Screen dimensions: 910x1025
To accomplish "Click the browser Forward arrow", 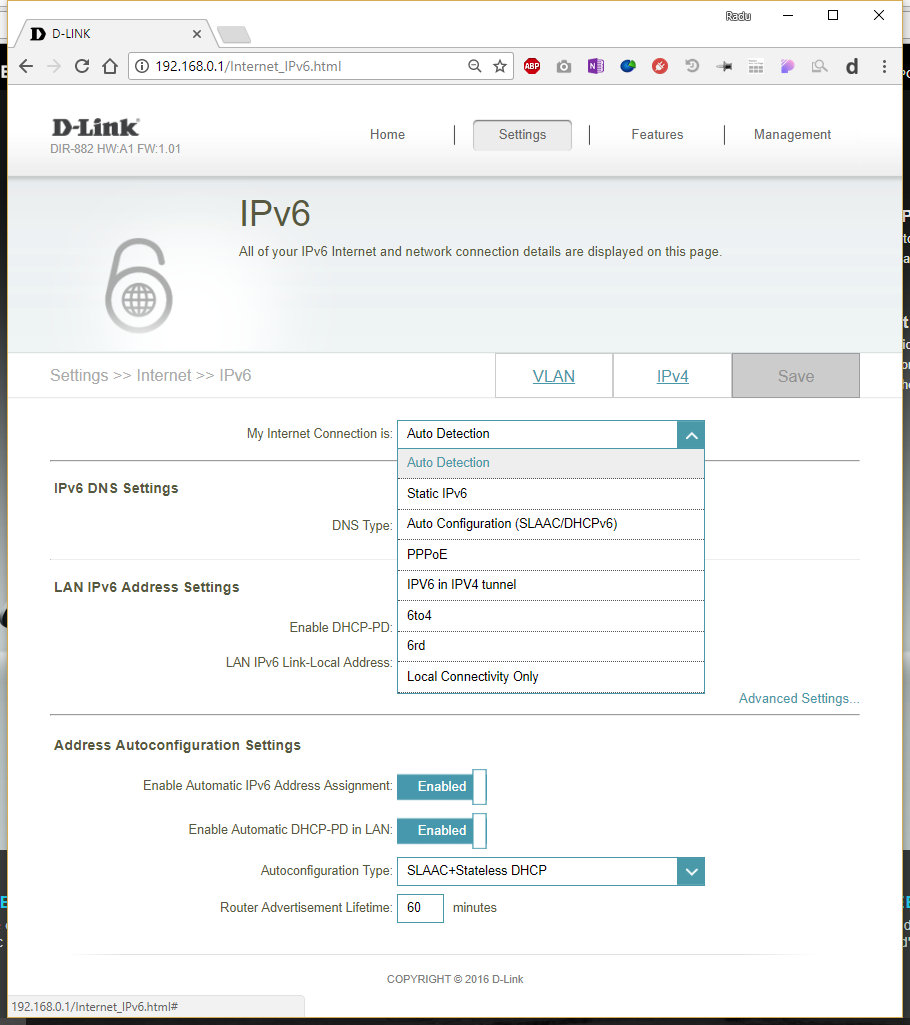I will 54,66.
